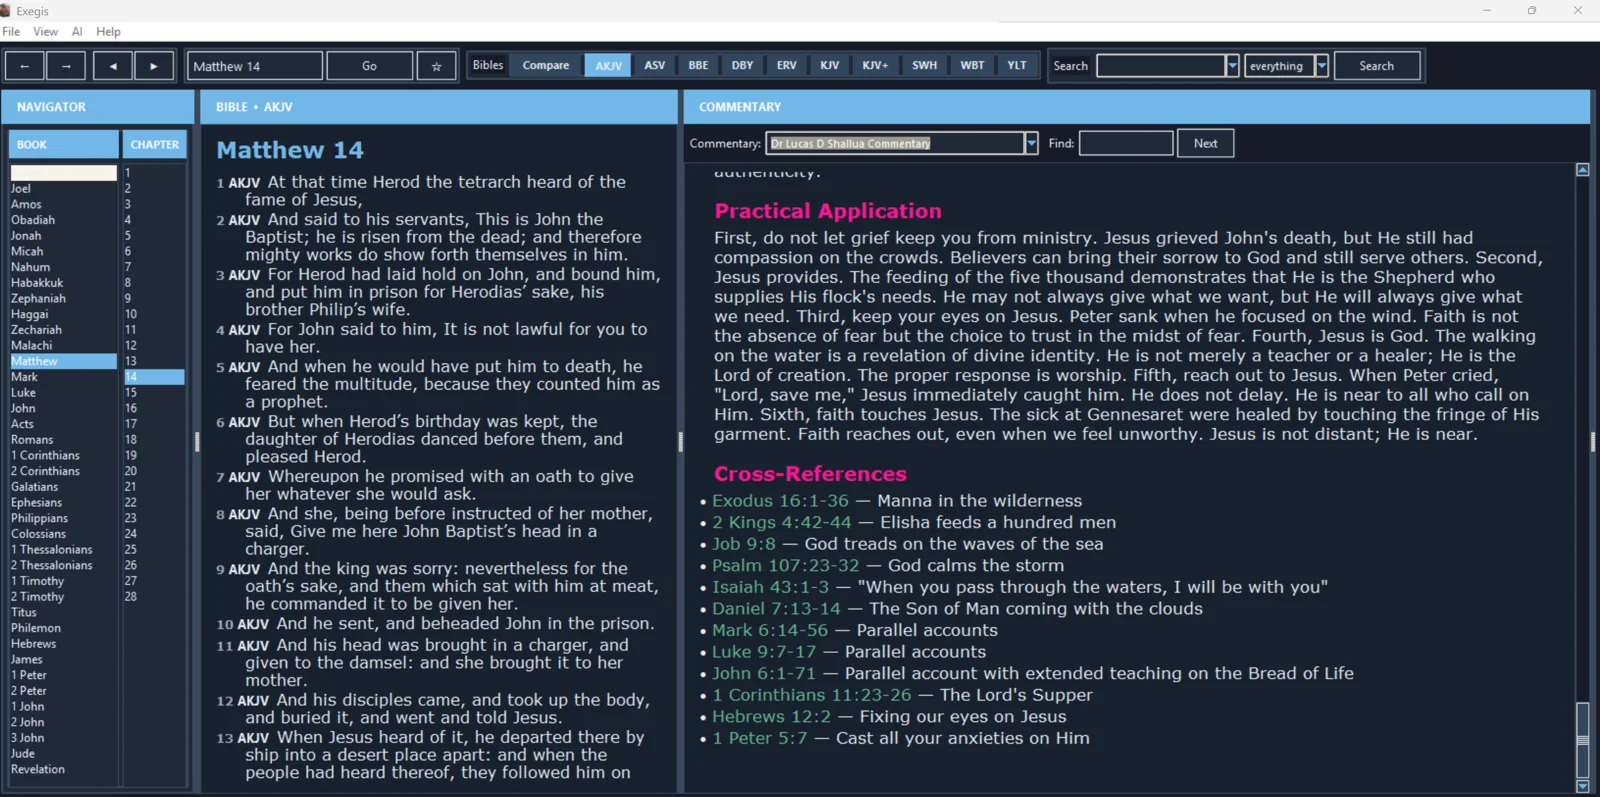The width and height of the screenshot is (1600, 797).
Task: Select the SWH Bible version
Action: 925,65
